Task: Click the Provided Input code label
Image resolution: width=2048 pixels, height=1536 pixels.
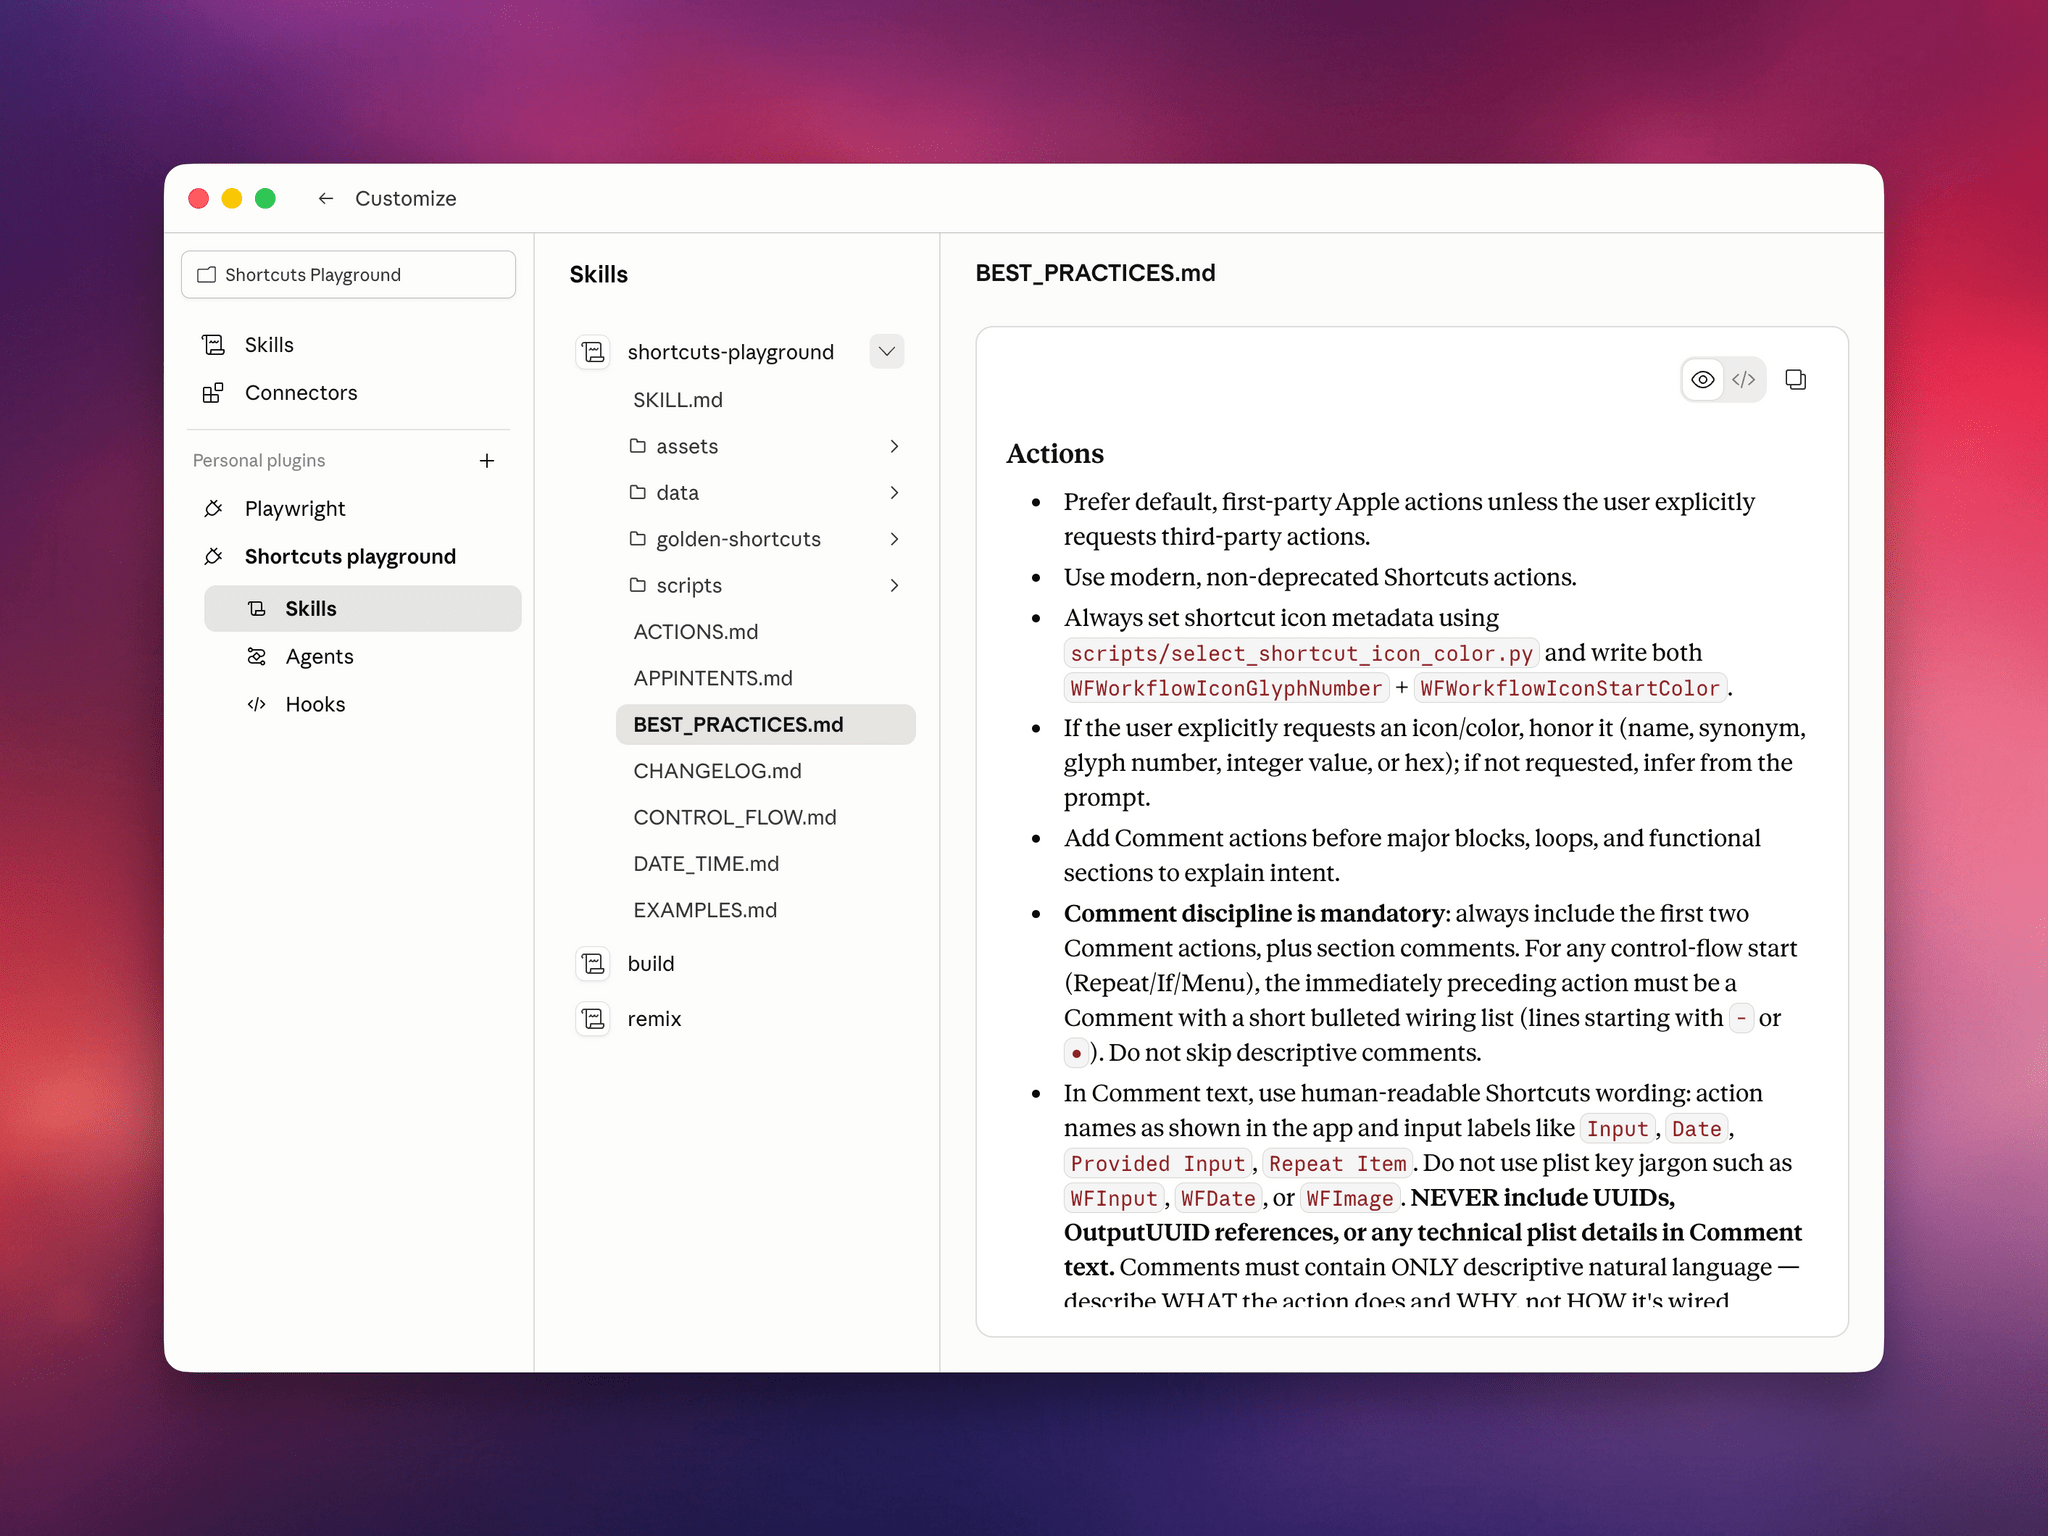Action: 1157,1163
